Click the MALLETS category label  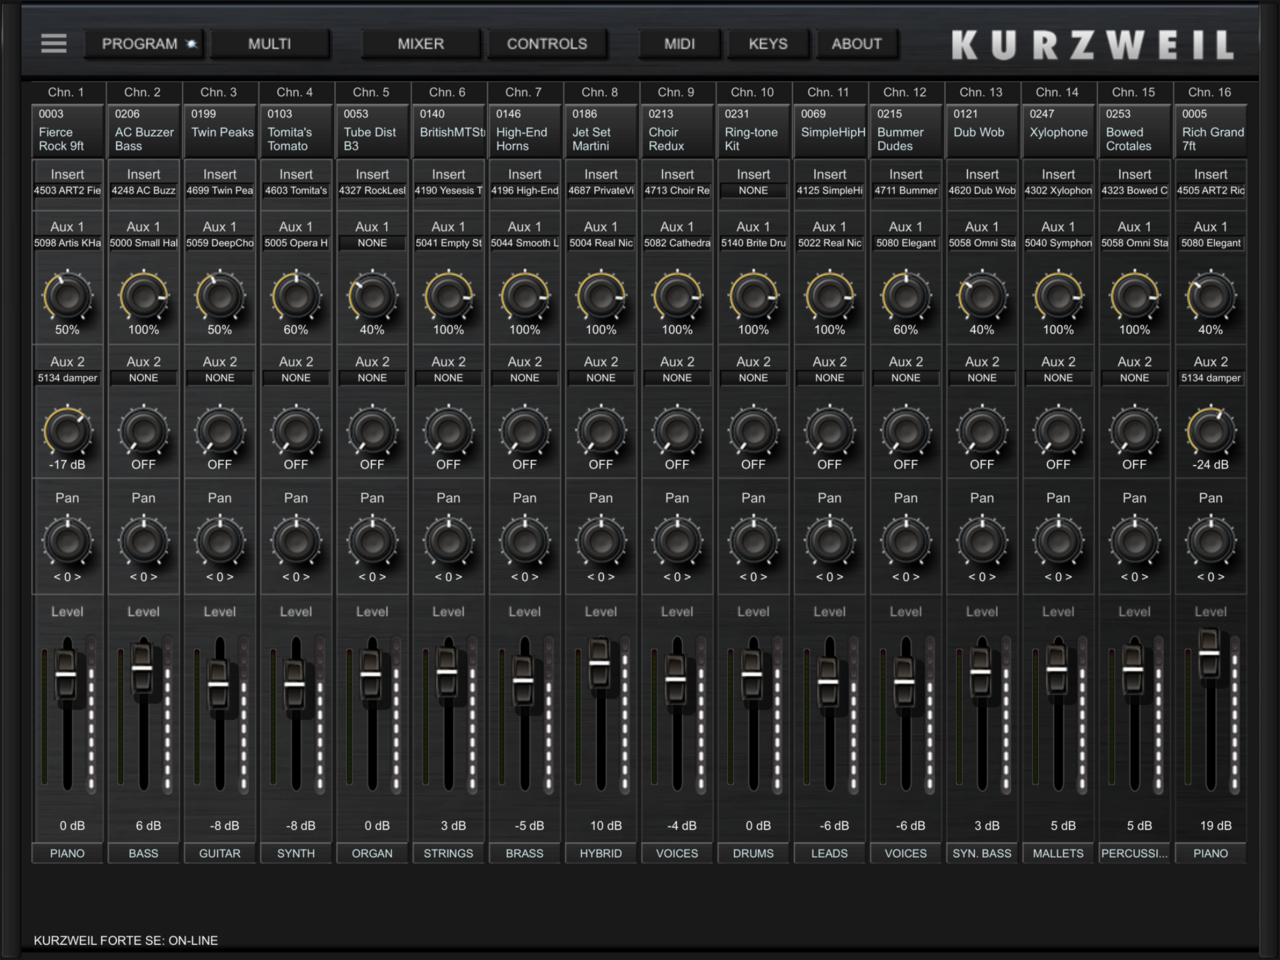(1058, 853)
